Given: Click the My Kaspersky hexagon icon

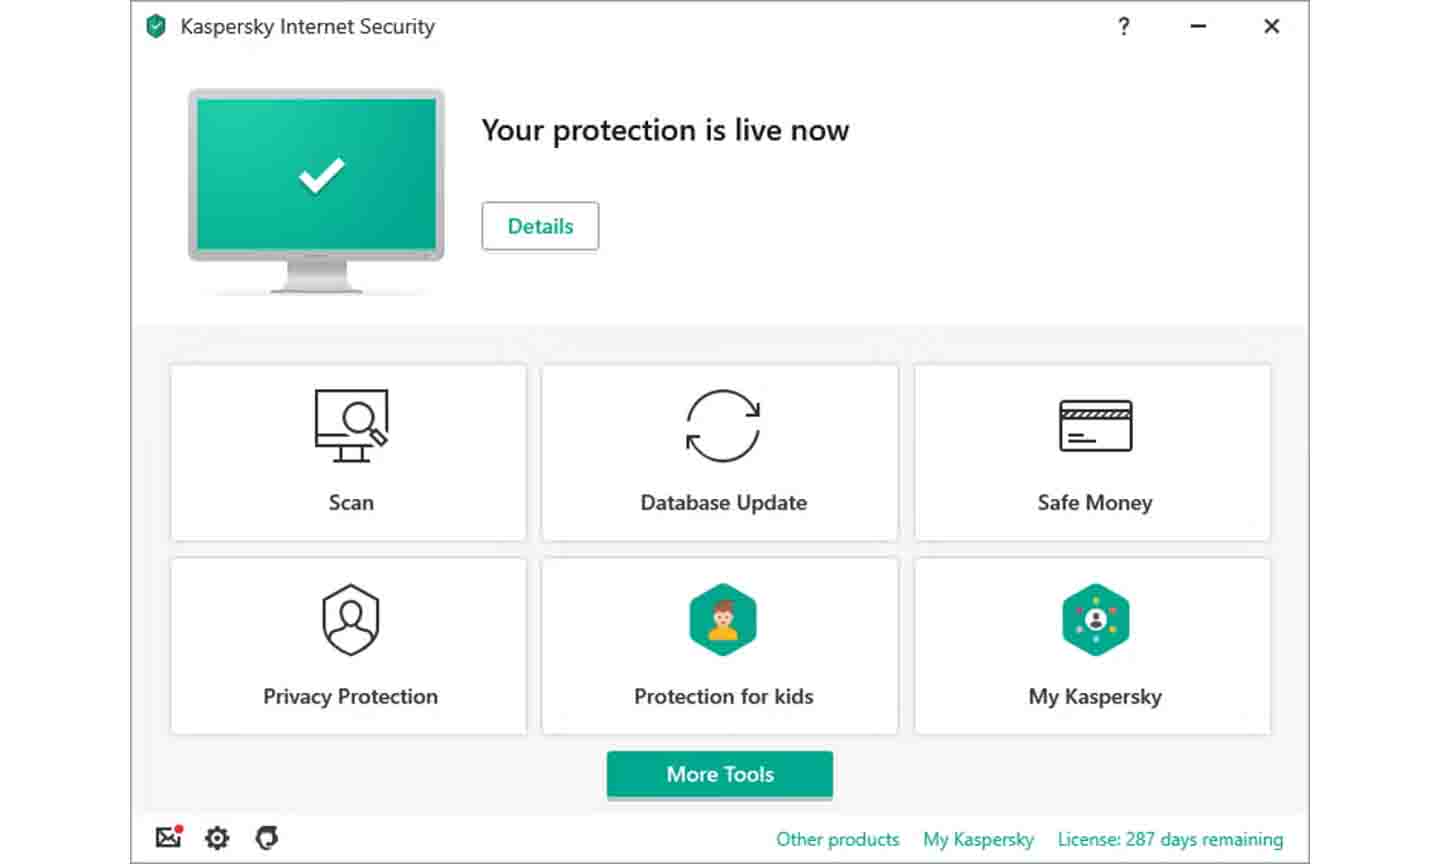Looking at the screenshot, I should click(x=1095, y=620).
